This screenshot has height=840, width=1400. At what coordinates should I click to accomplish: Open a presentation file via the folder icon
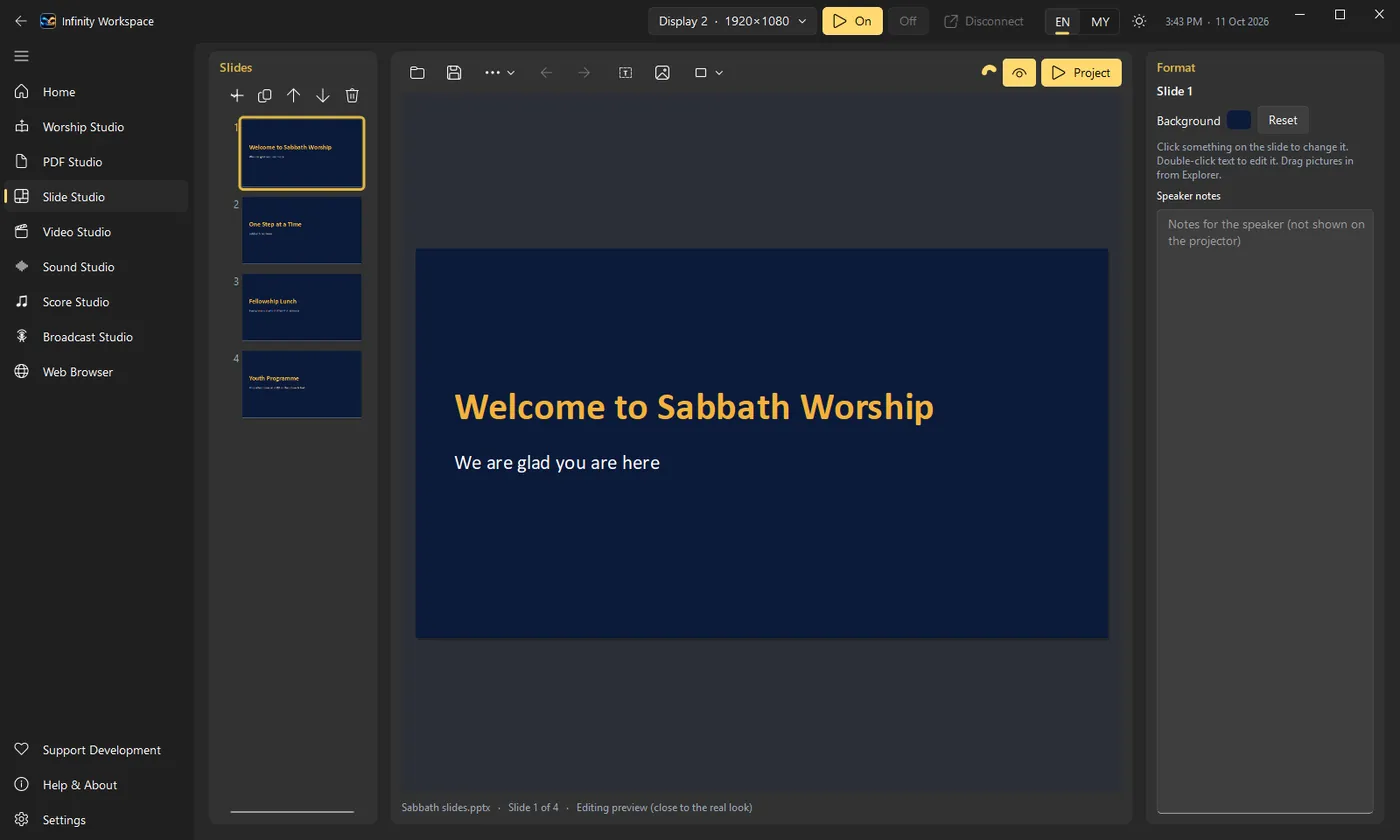coord(418,73)
